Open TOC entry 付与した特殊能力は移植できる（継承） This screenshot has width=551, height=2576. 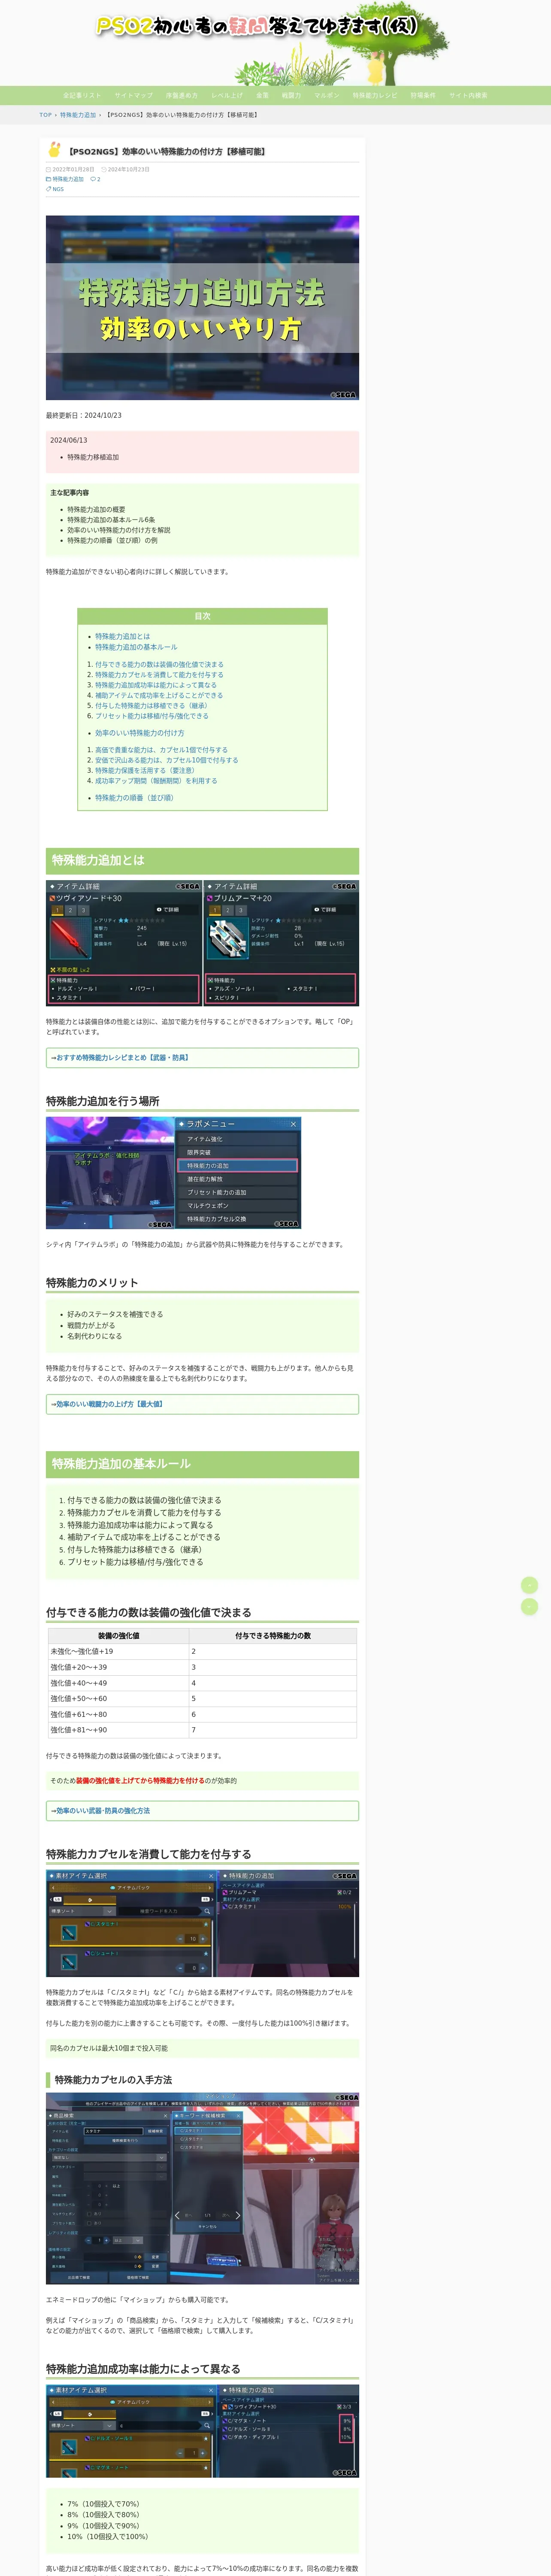[151, 706]
